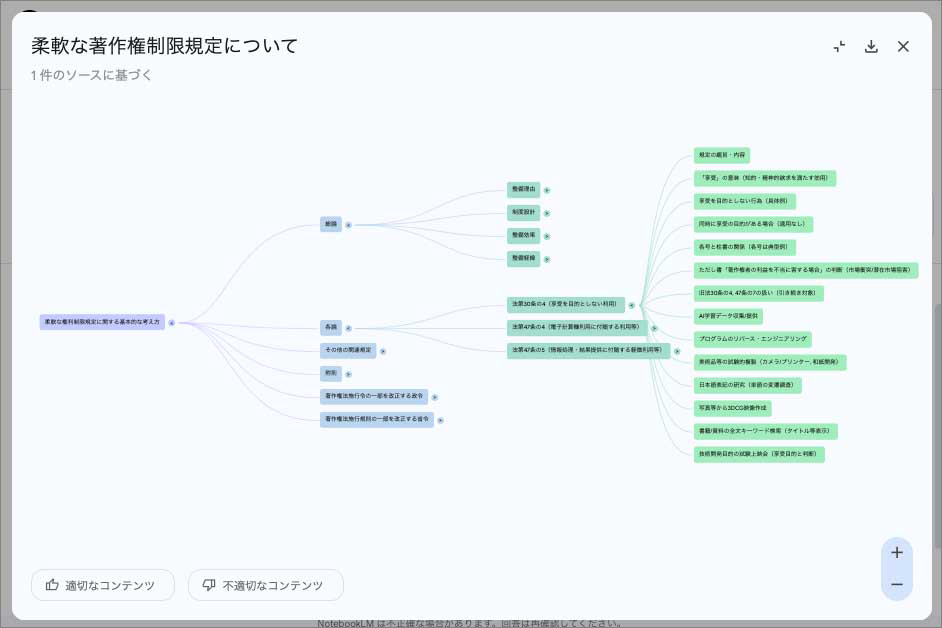Open 著作権法施行令の一部を改正する政令 node
This screenshot has width=942, height=628.
(373, 396)
